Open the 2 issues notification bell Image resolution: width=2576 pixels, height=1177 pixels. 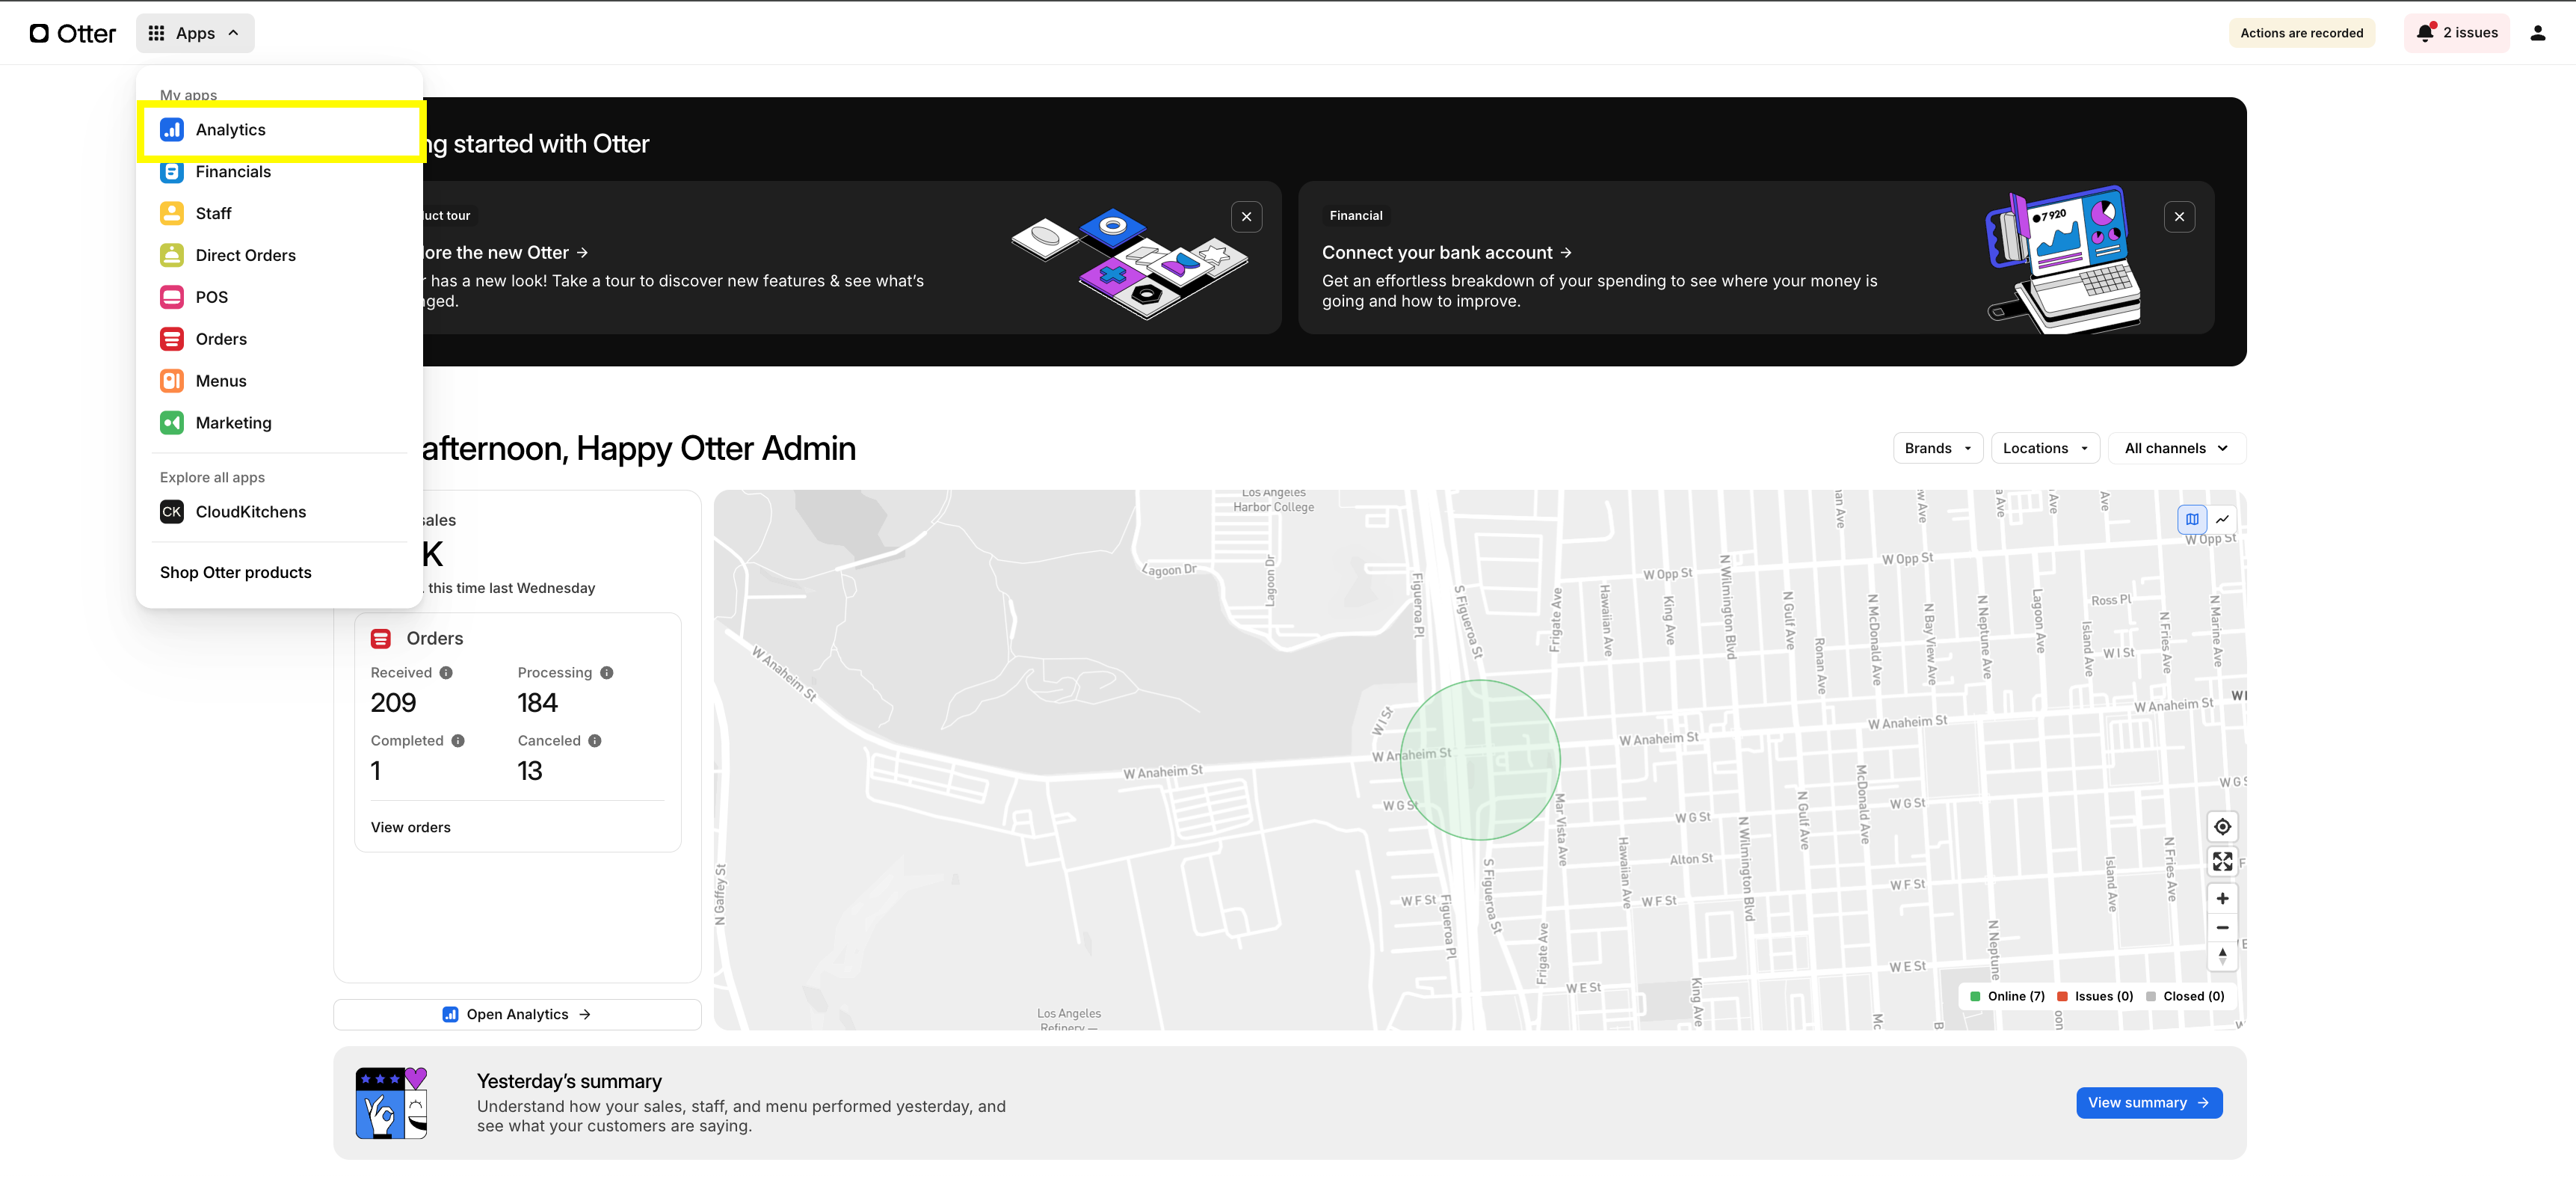pyautogui.click(x=2457, y=33)
